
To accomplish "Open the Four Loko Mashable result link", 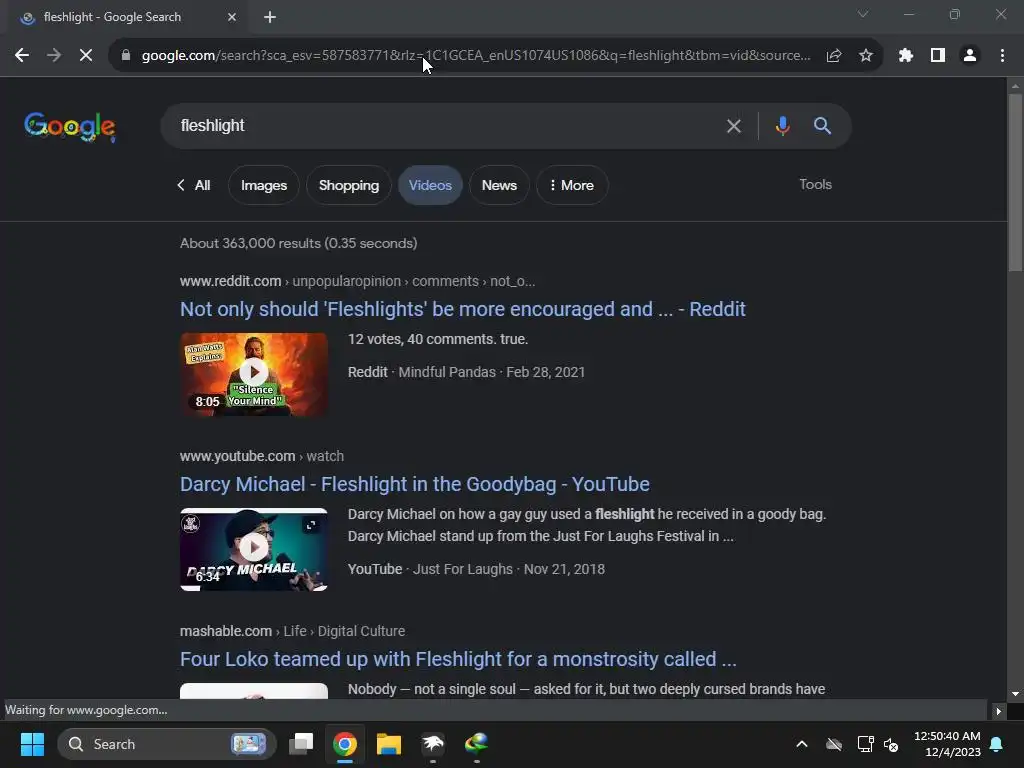I will coord(458,659).
